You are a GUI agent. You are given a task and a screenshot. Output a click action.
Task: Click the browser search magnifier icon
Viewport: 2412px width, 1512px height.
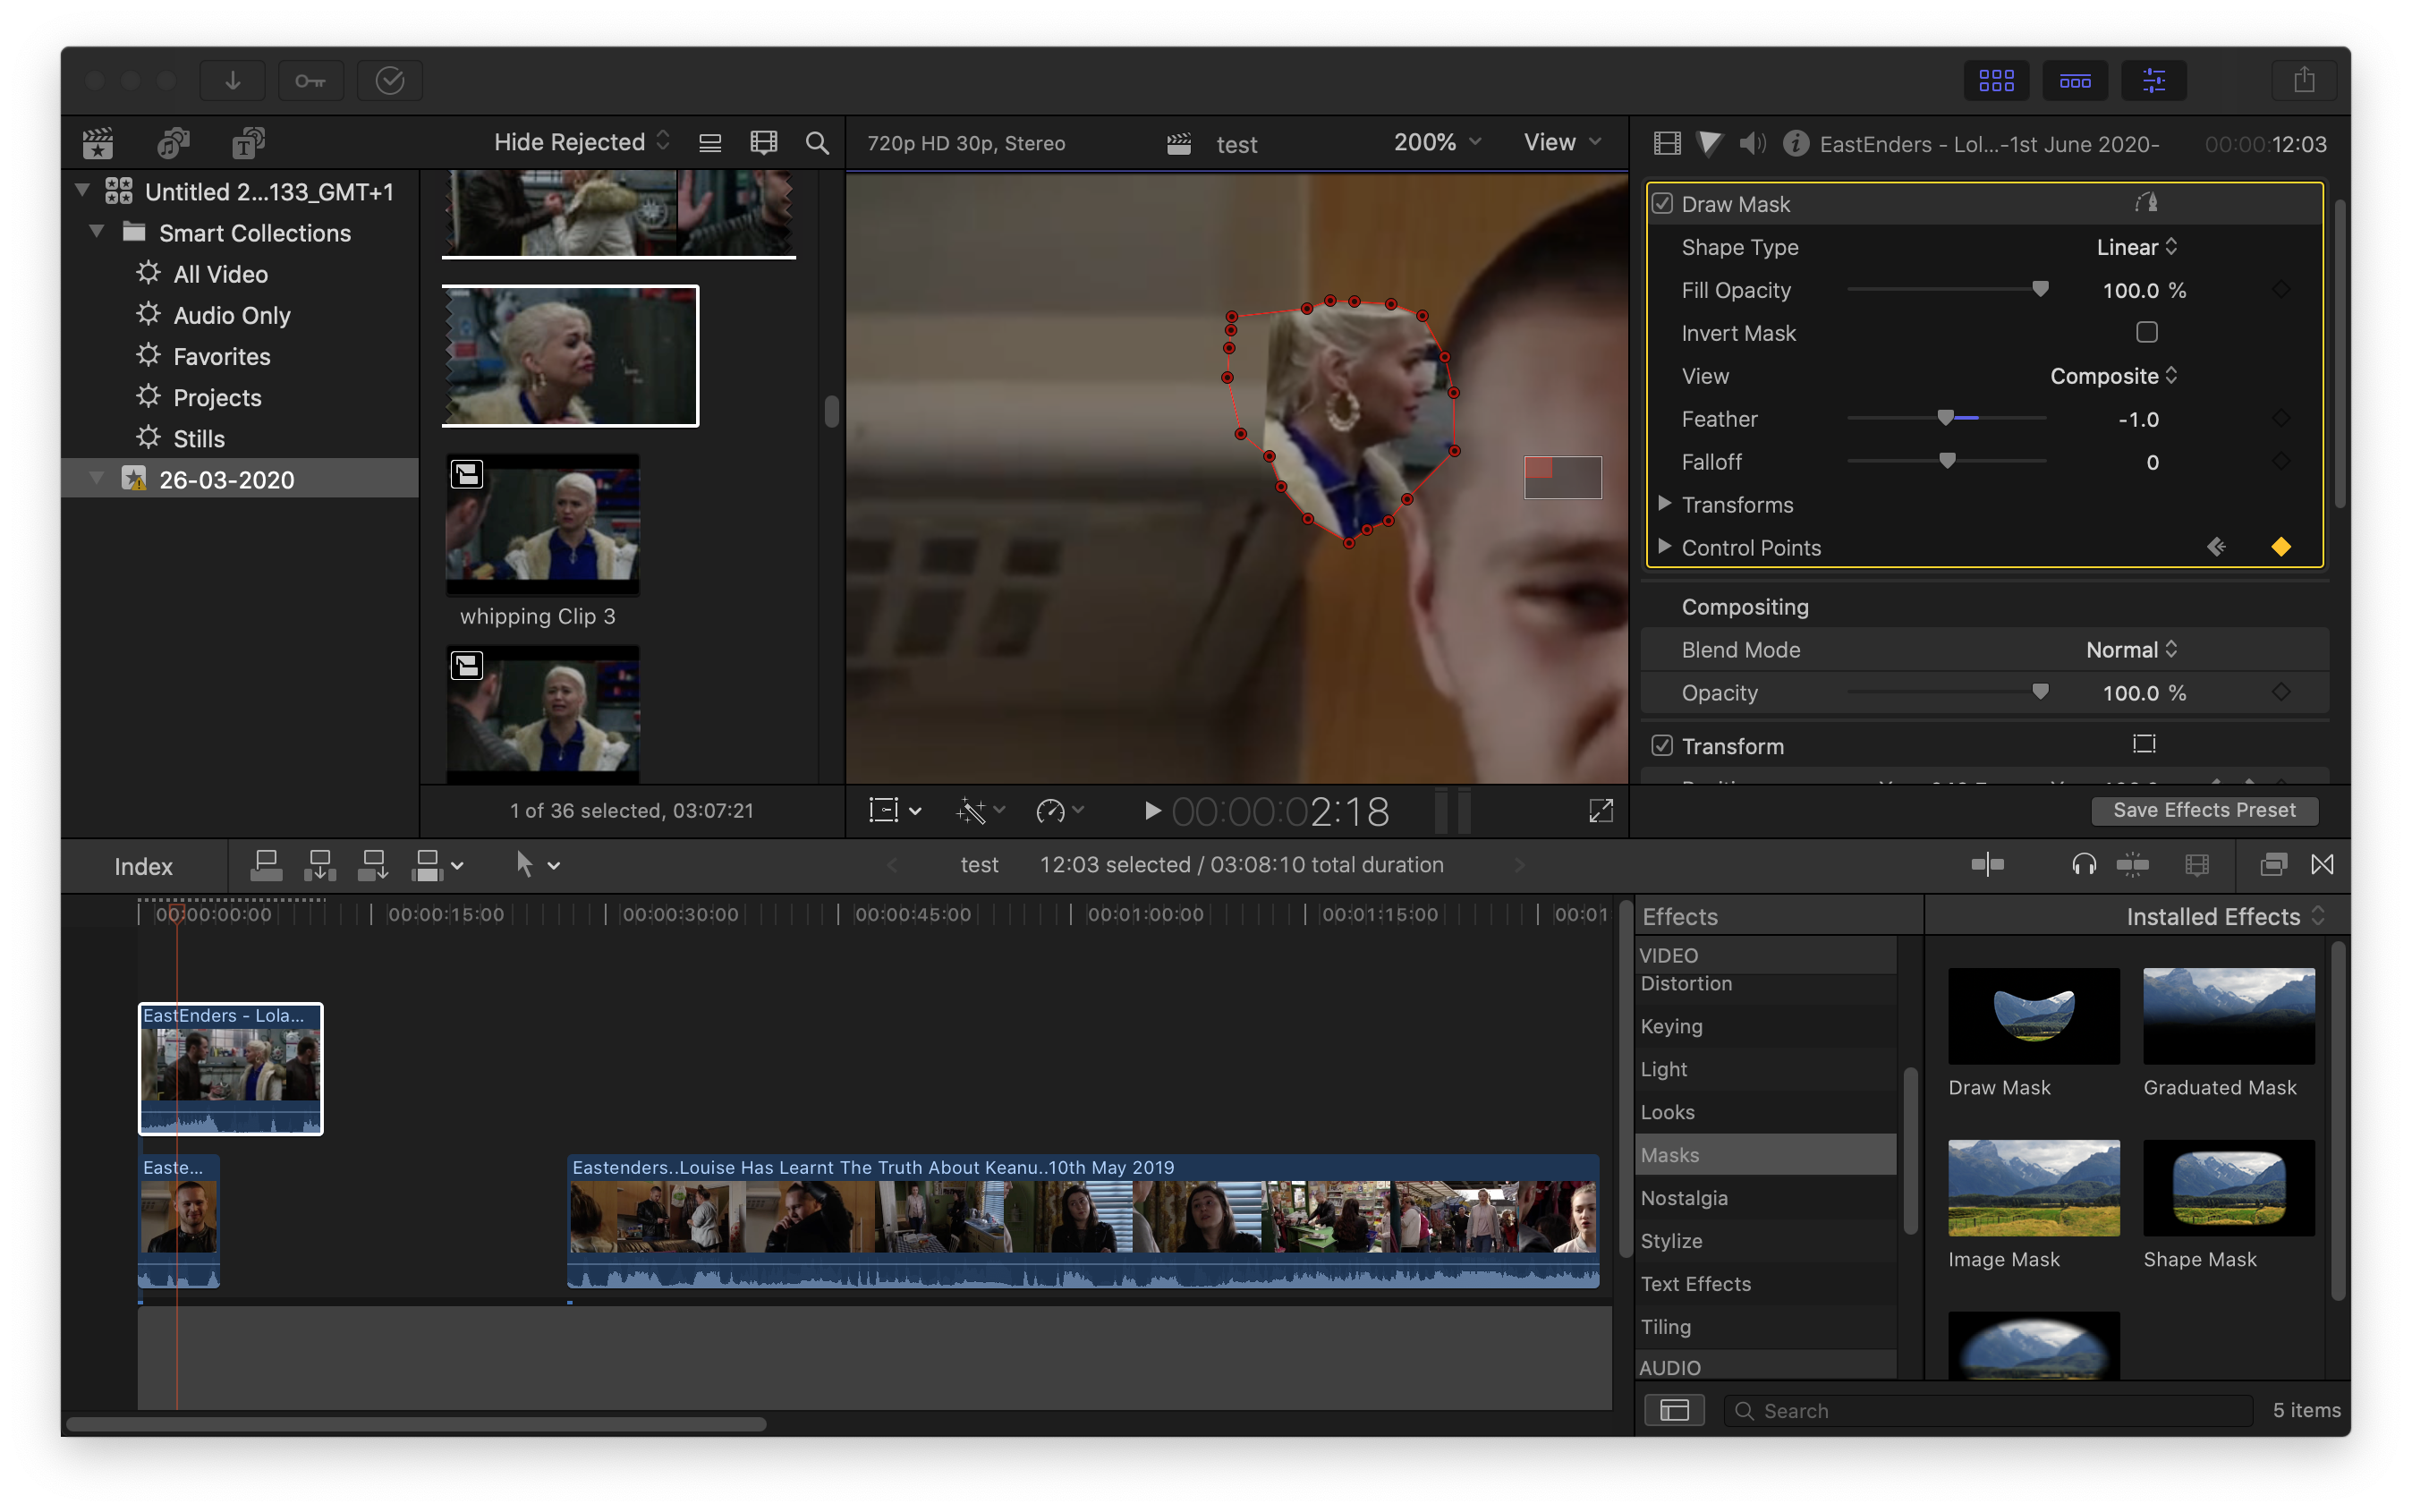pyautogui.click(x=817, y=143)
